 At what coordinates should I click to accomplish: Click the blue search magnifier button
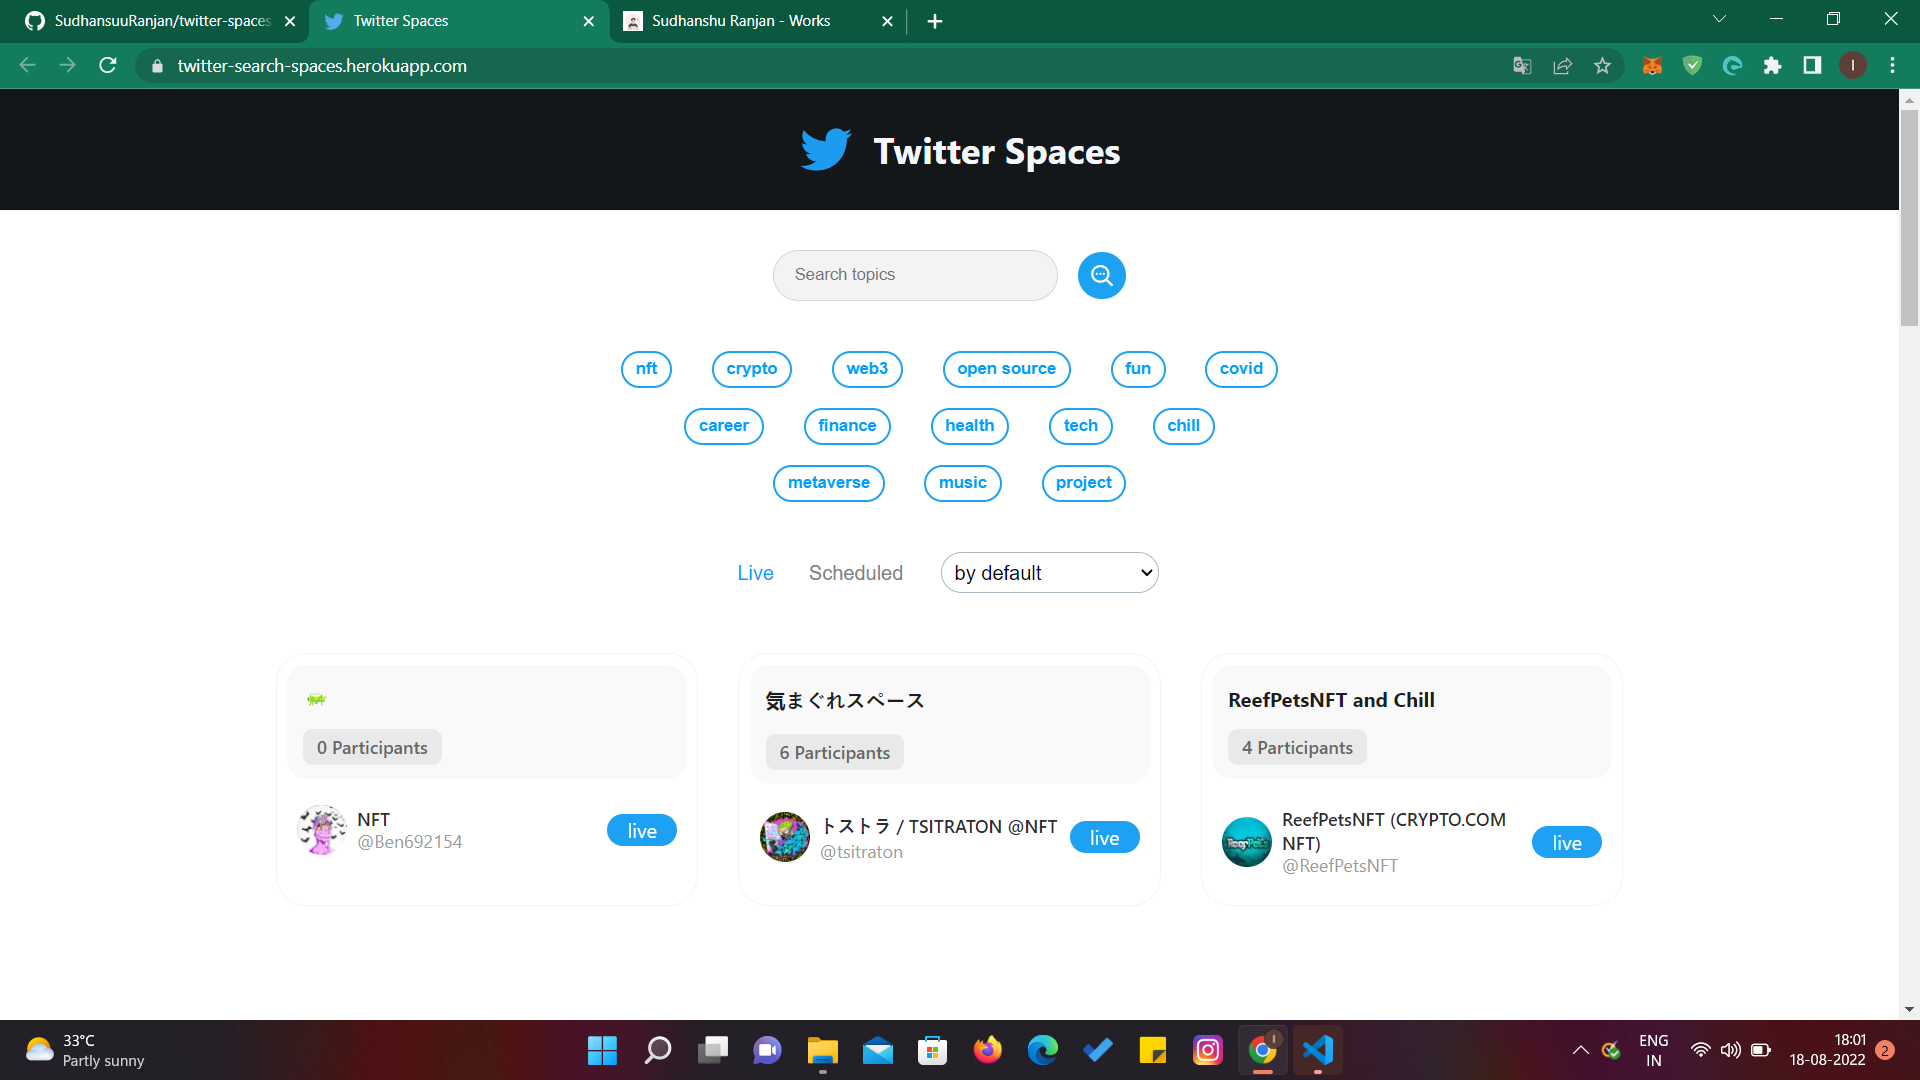1101,275
